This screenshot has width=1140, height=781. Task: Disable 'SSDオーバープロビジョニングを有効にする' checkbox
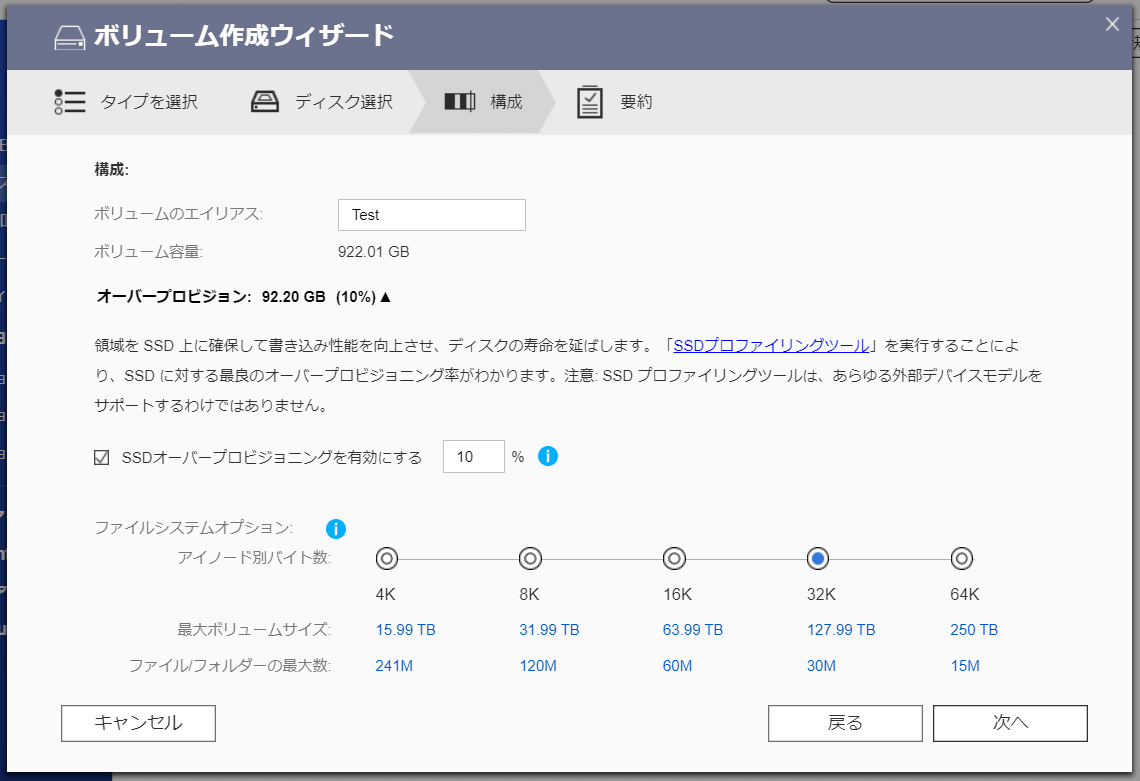pos(101,458)
